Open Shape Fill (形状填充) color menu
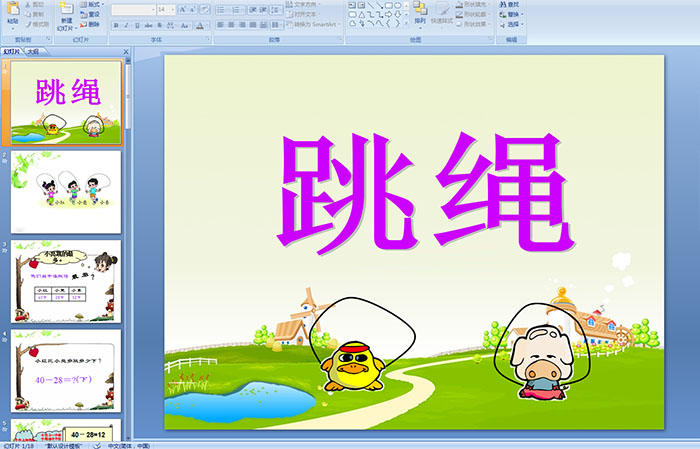 (x=473, y=4)
